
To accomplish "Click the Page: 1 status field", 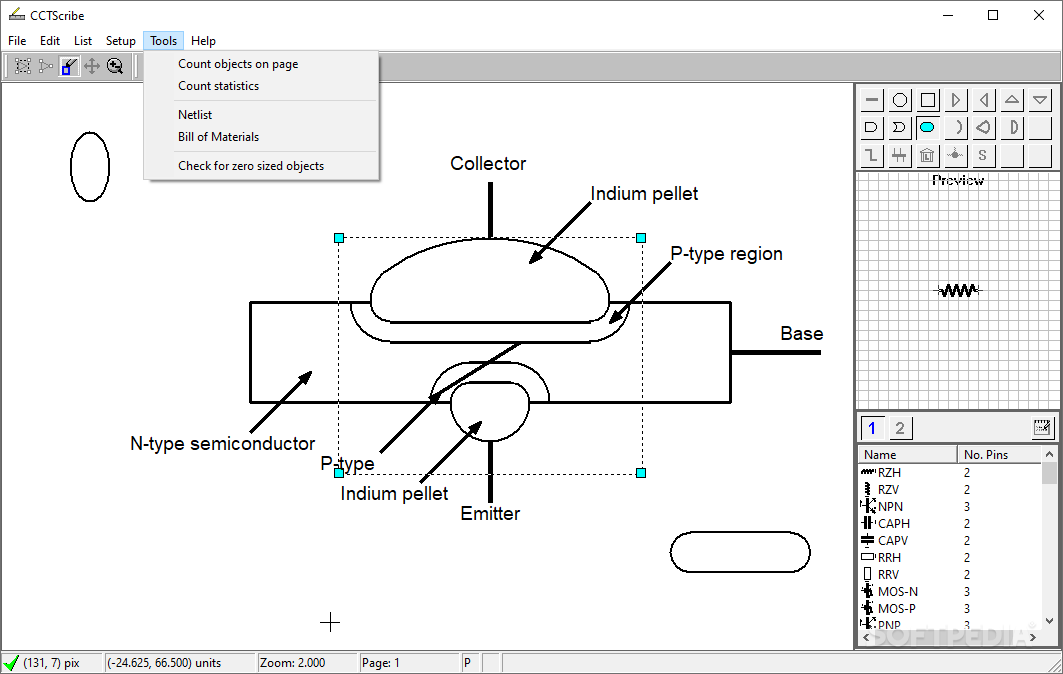I will [x=409, y=662].
